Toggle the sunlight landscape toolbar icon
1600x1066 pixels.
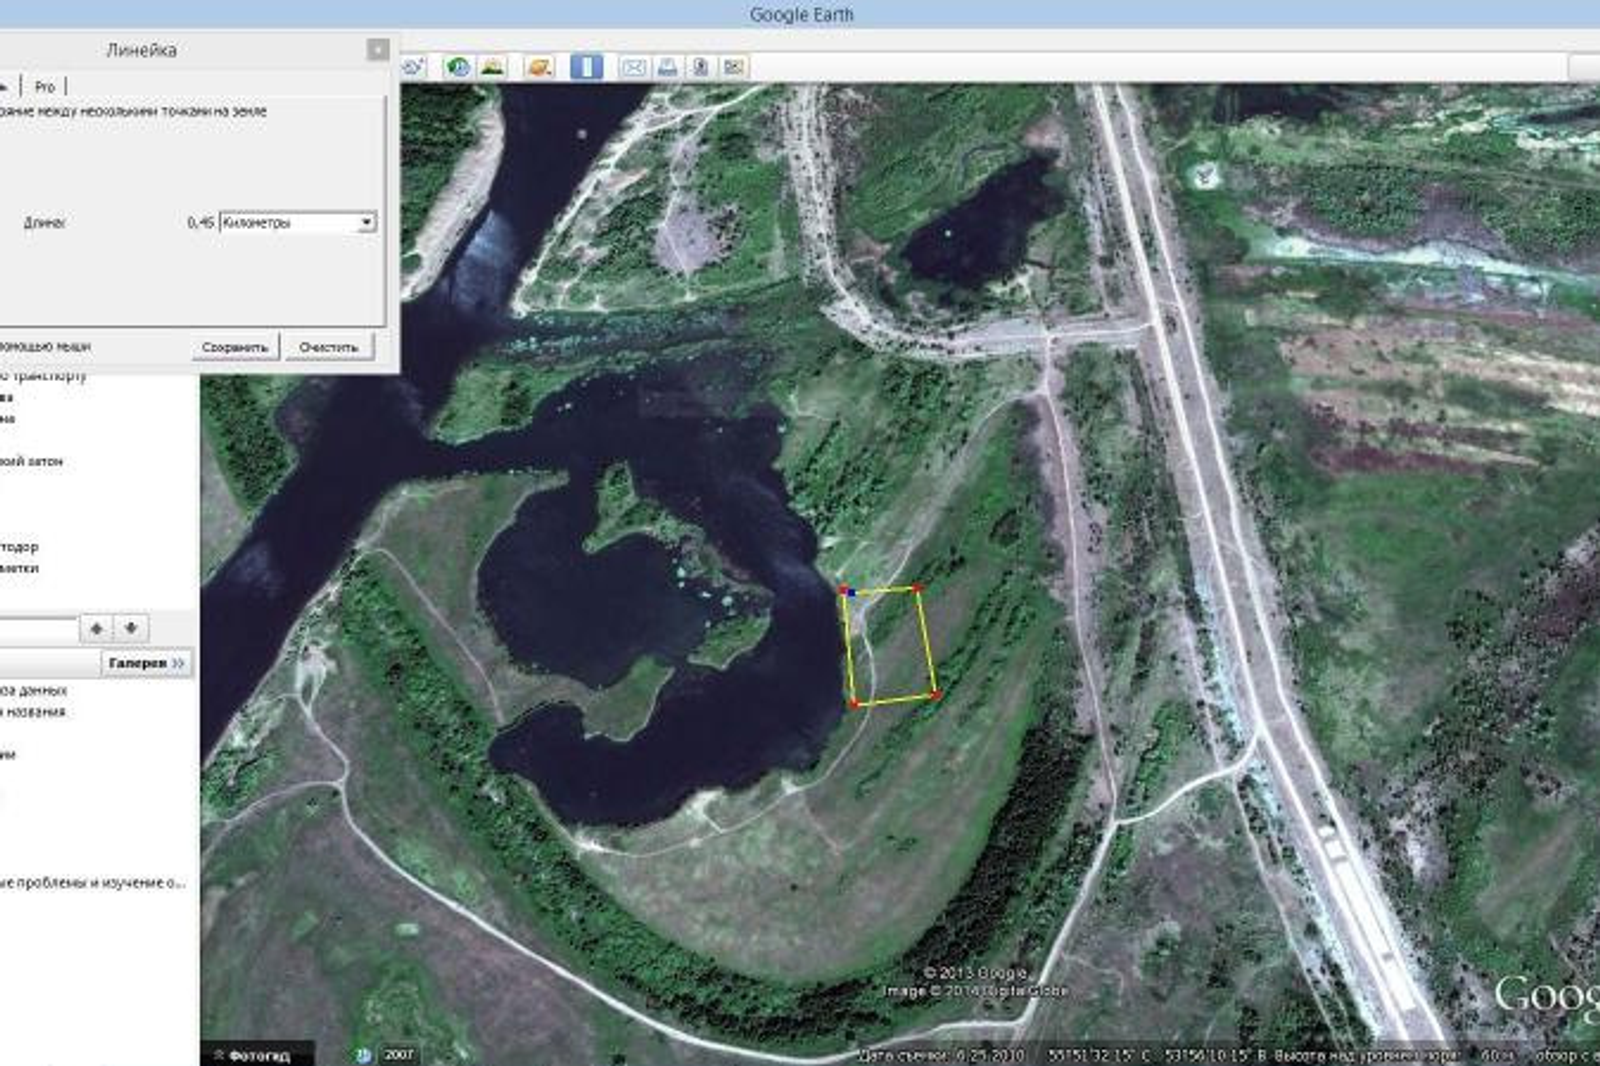click(492, 67)
